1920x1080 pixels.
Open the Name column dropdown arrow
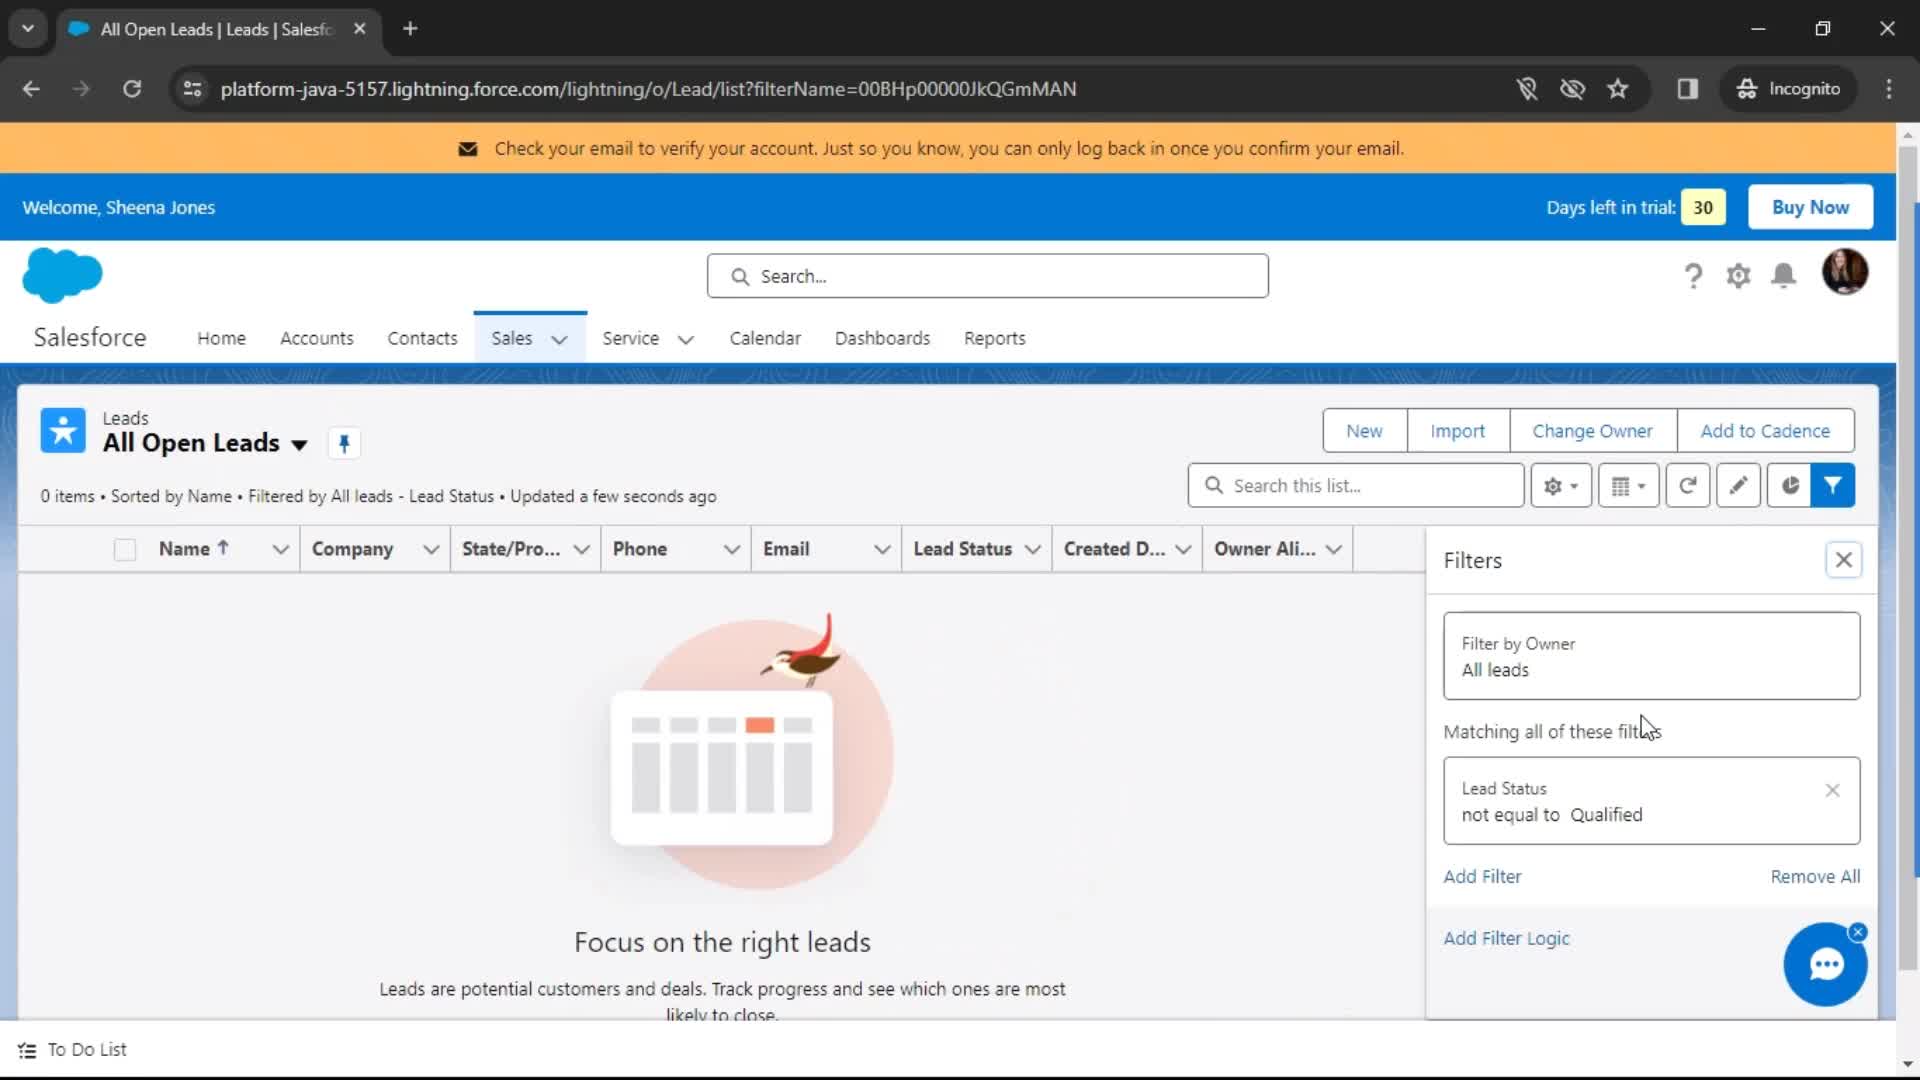tap(281, 550)
